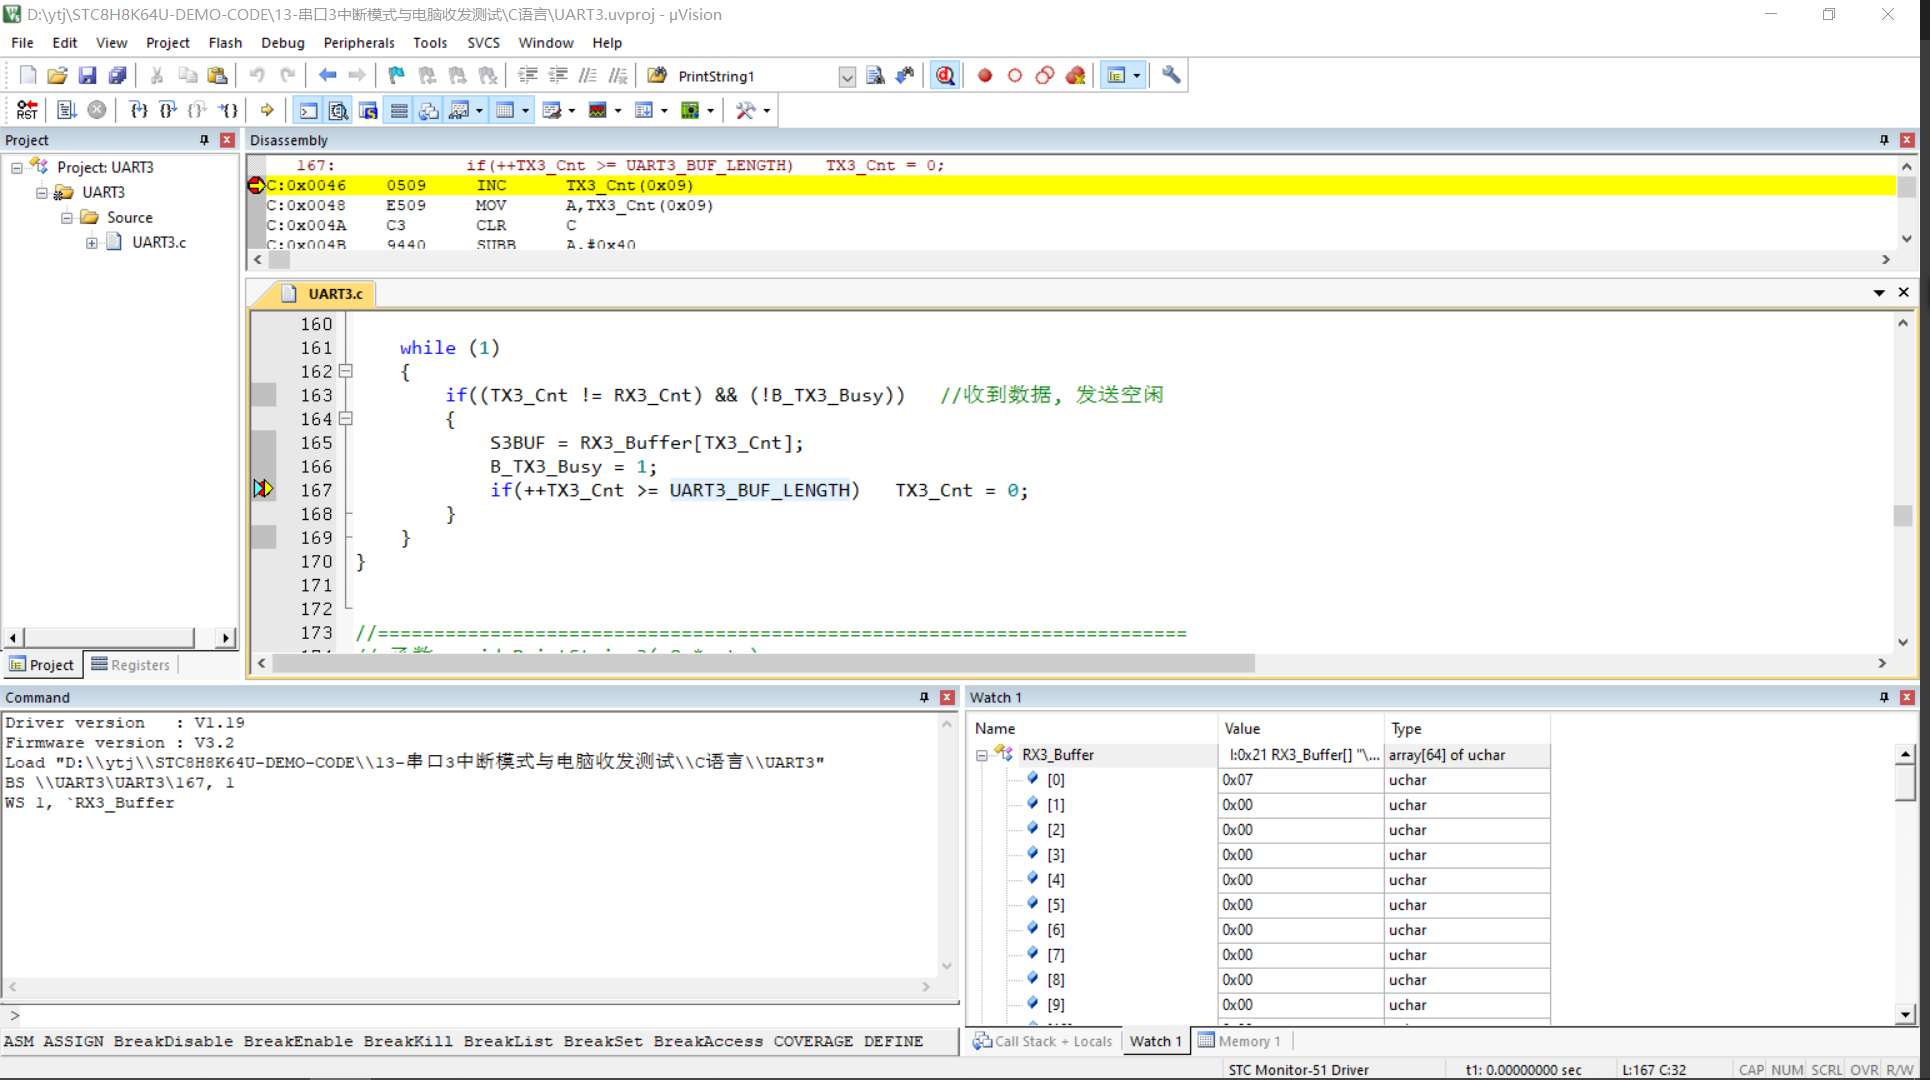Screen dimensions: 1930x1080
Task: Click the editor vertical scrollbar thumb
Action: coord(1903,515)
